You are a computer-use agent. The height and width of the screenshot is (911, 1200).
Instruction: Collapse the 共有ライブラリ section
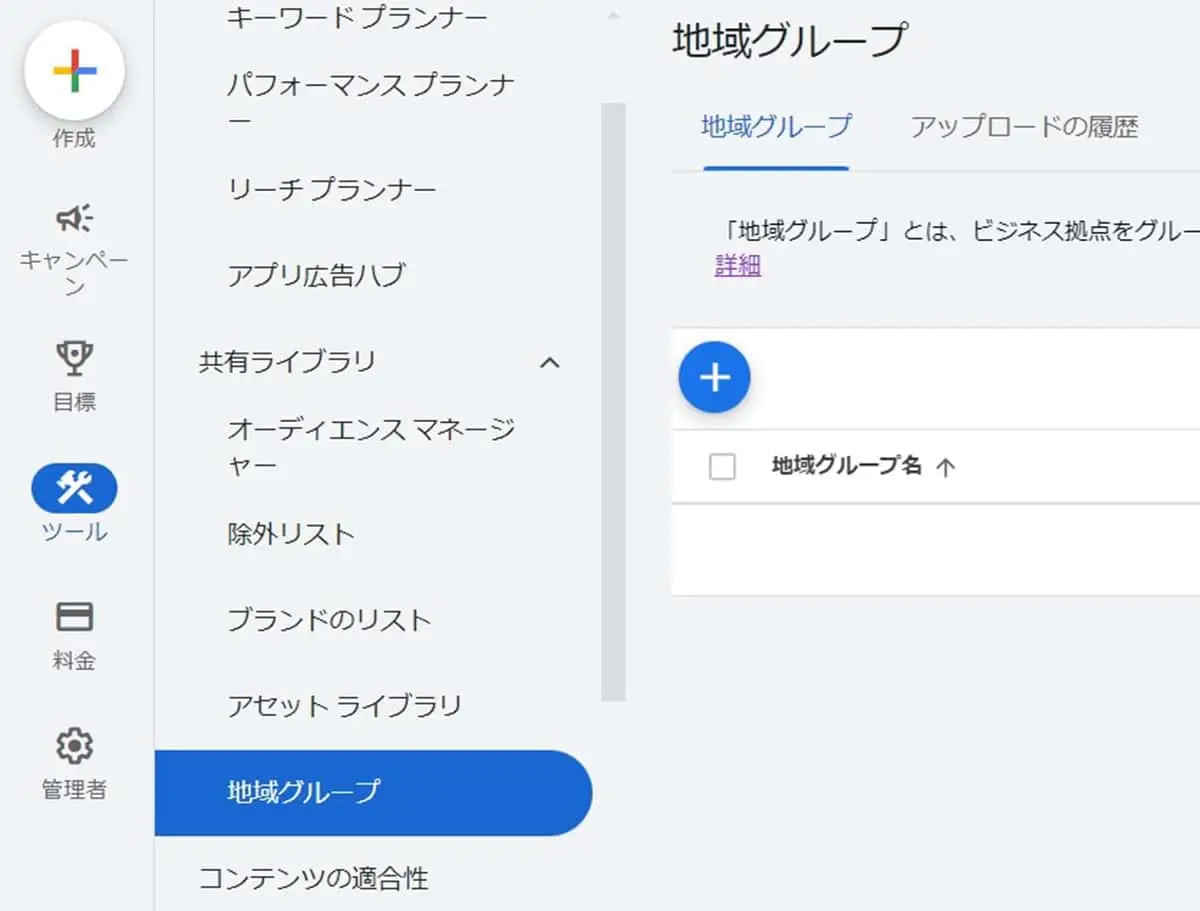coord(549,363)
